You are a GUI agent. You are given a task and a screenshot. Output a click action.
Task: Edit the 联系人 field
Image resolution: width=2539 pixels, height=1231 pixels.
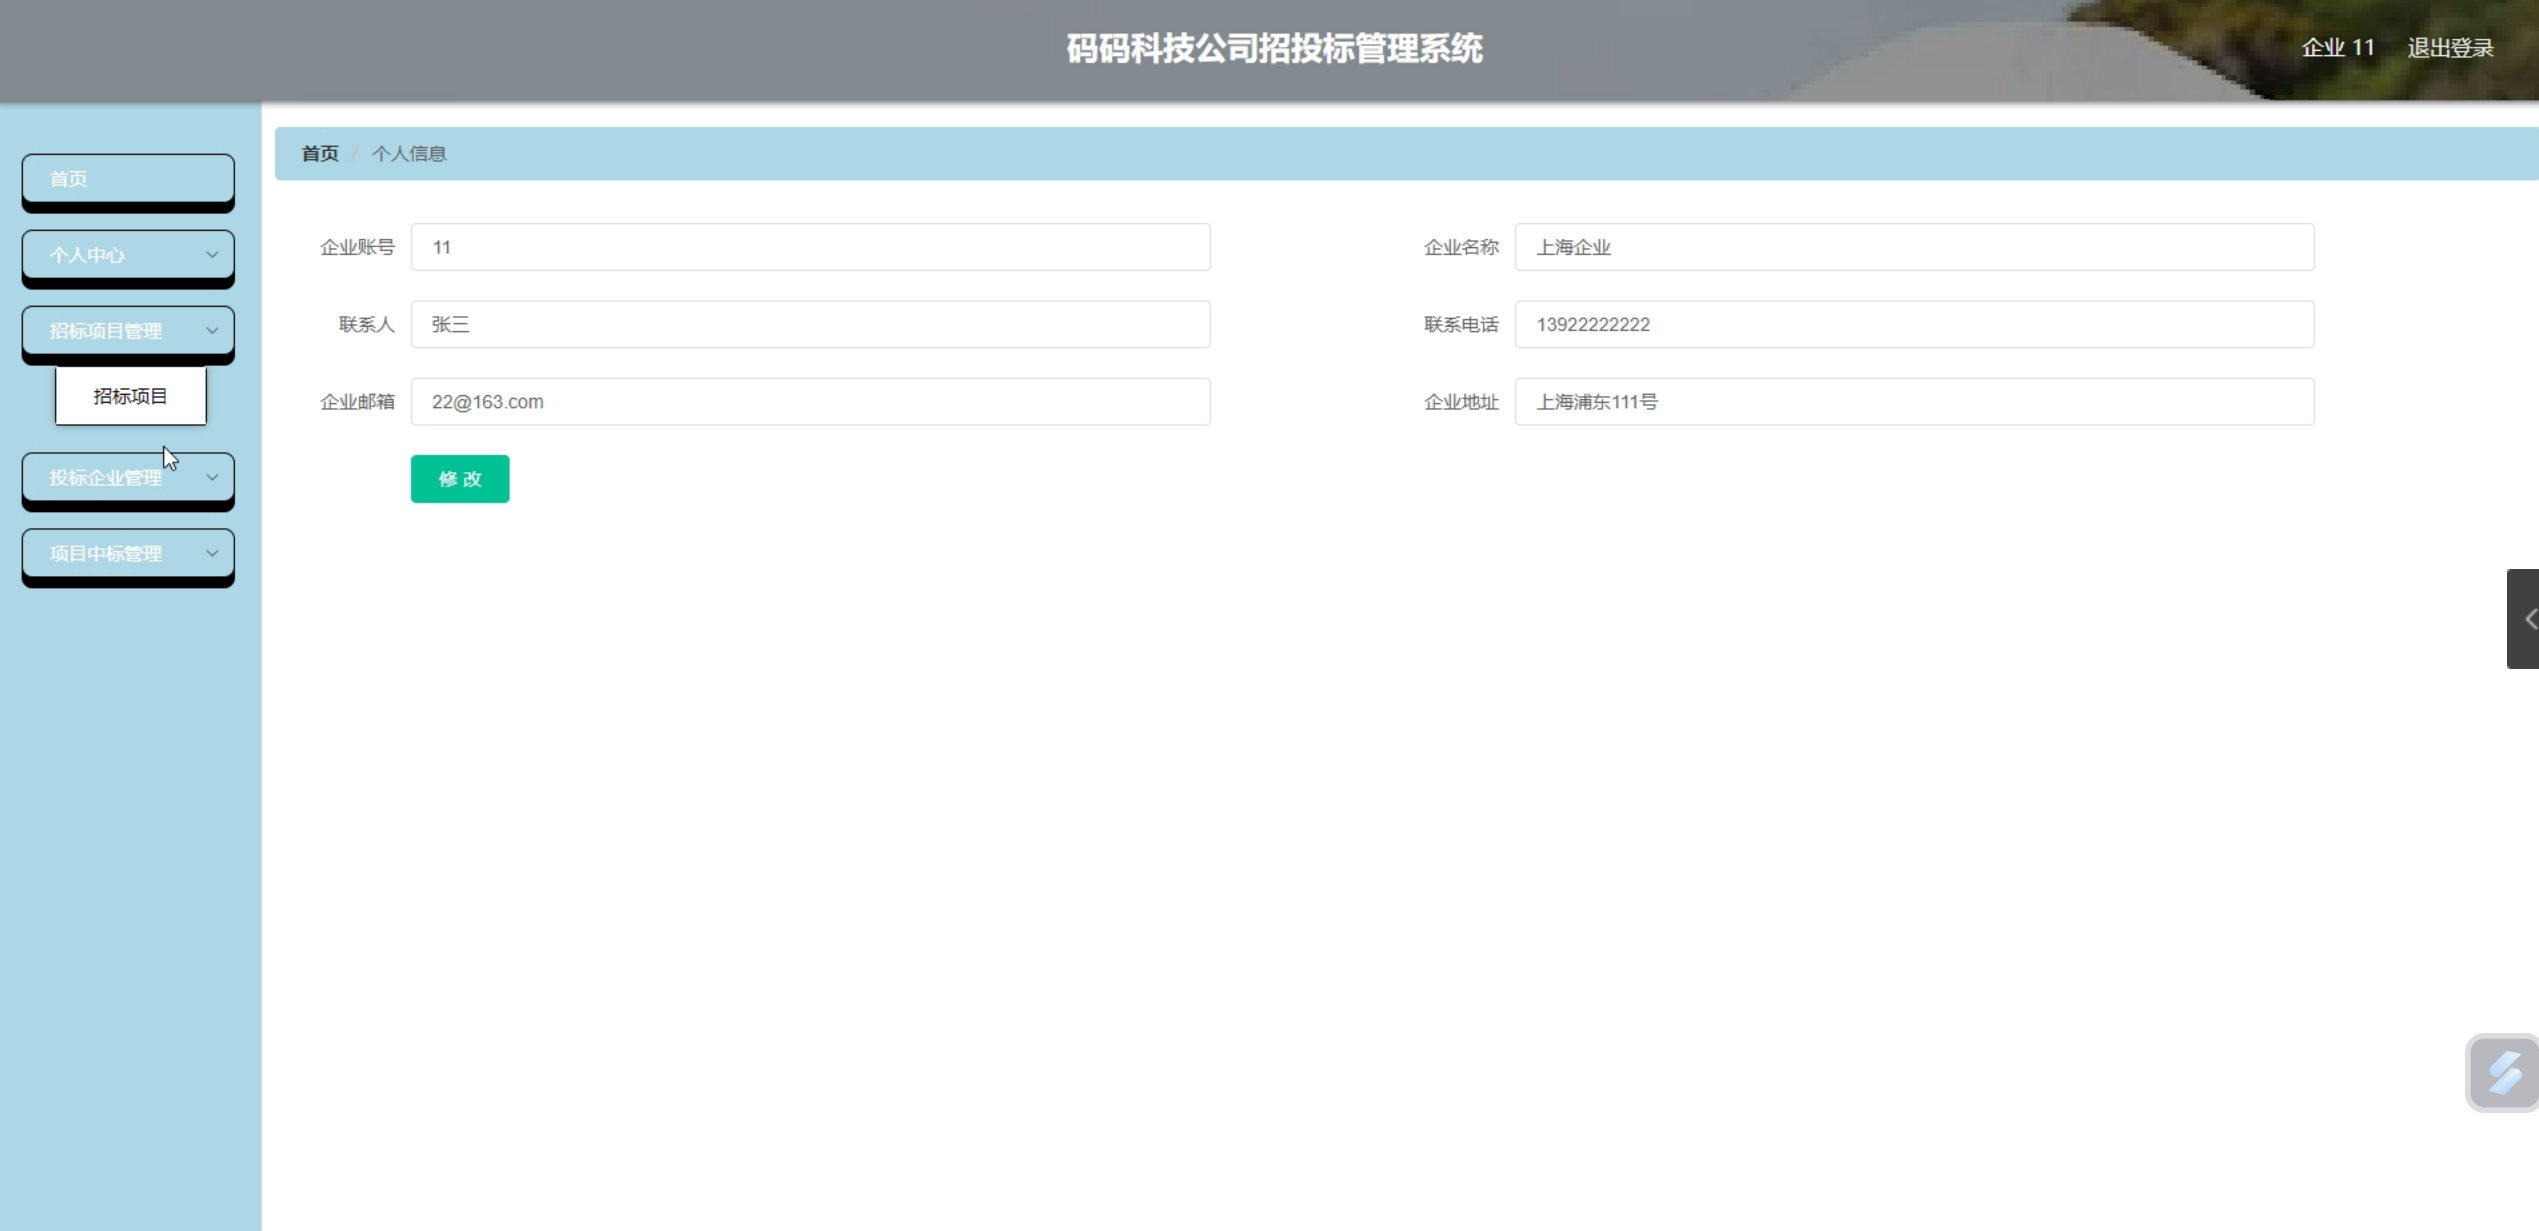pos(810,324)
